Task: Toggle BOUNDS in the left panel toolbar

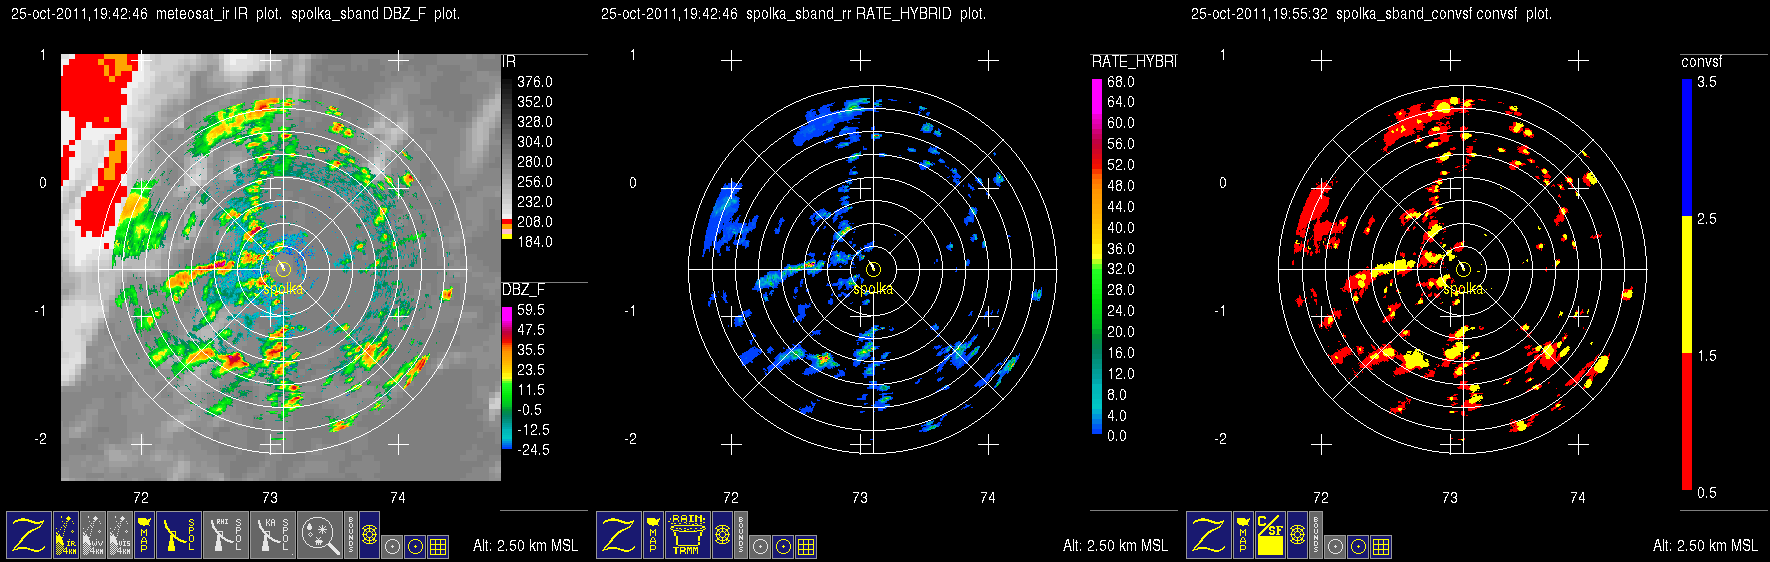Action: (x=351, y=535)
